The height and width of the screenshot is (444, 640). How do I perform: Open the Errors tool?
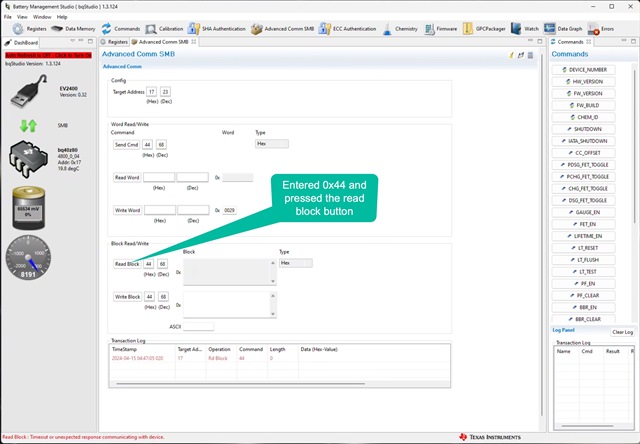pos(600,29)
